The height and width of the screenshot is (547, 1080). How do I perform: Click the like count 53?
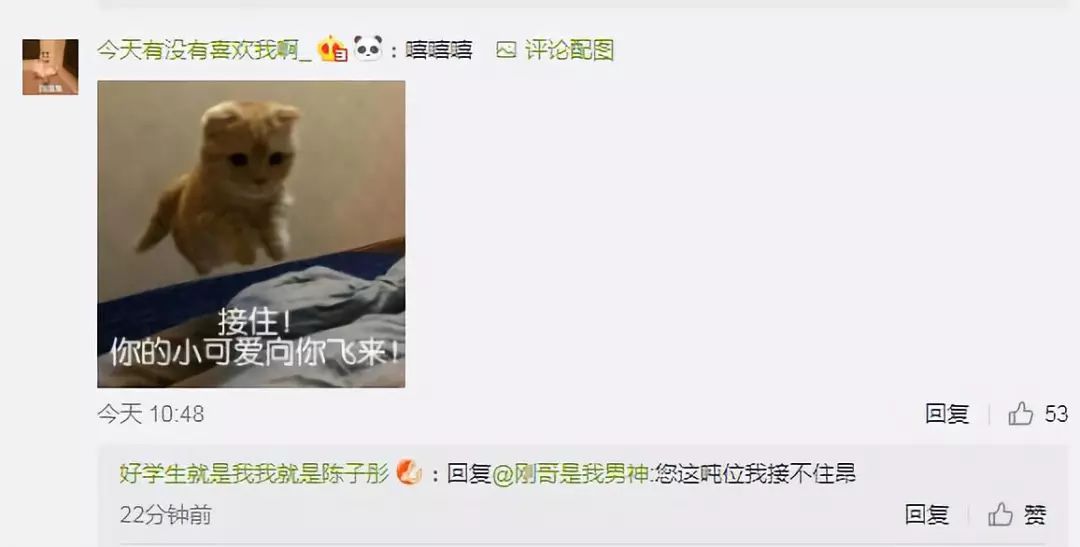1056,414
